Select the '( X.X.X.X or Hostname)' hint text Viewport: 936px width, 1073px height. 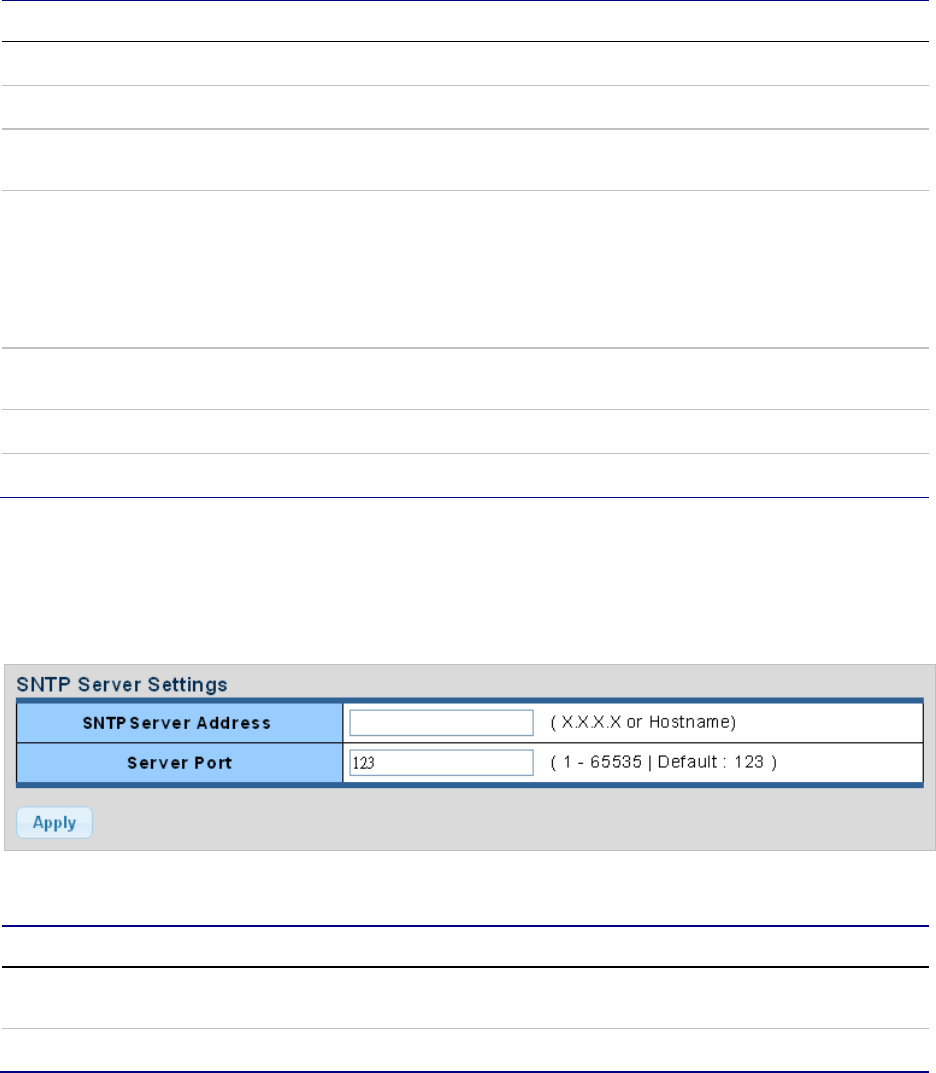tap(643, 722)
